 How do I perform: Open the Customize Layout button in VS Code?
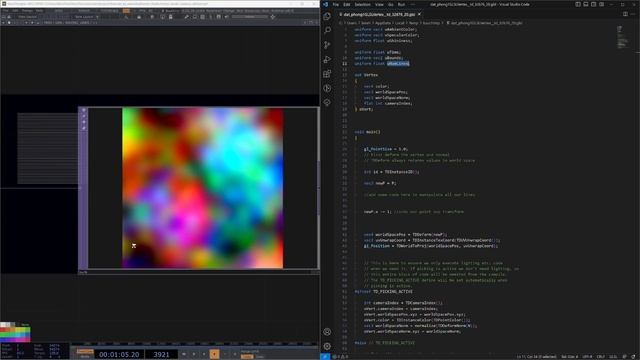602,4
